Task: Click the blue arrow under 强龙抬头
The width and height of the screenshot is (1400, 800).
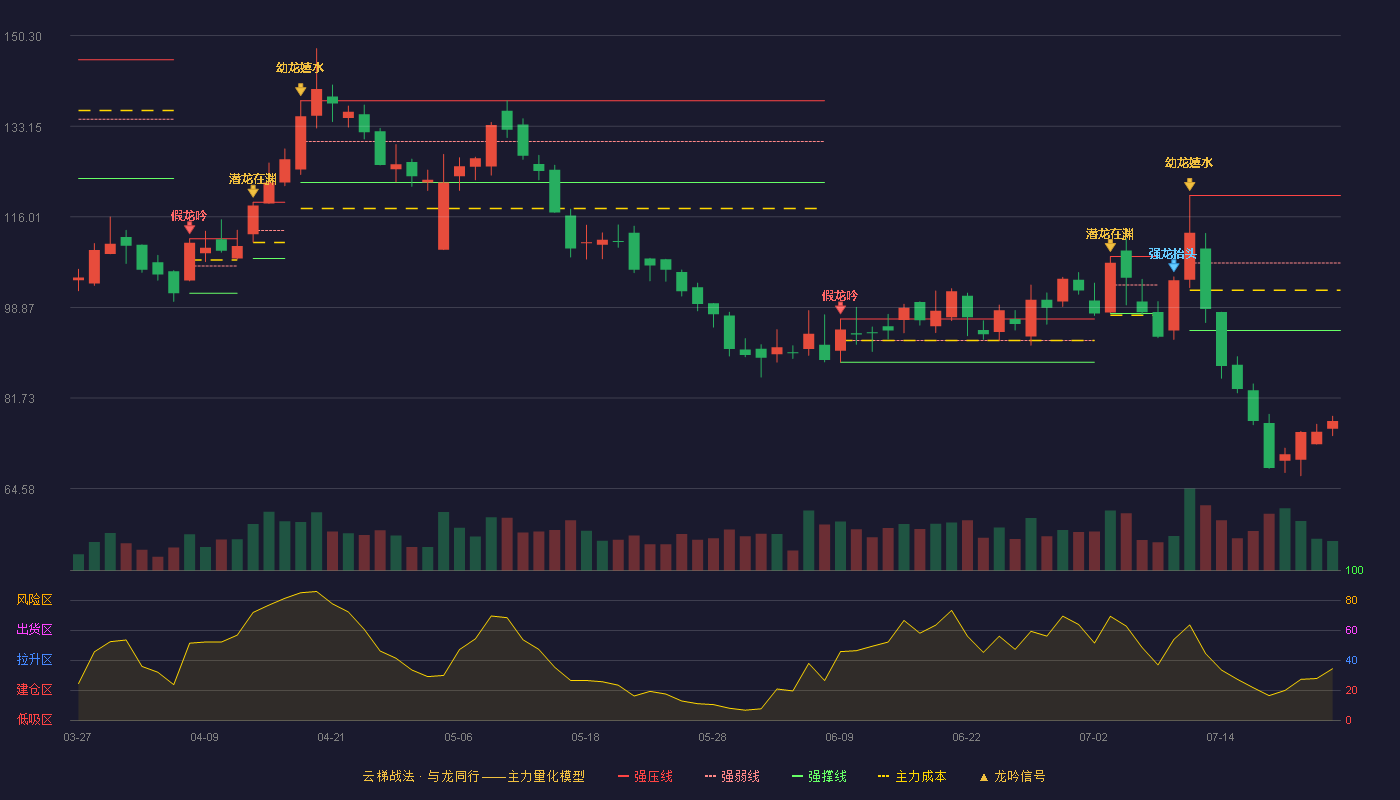Action: click(x=1174, y=266)
